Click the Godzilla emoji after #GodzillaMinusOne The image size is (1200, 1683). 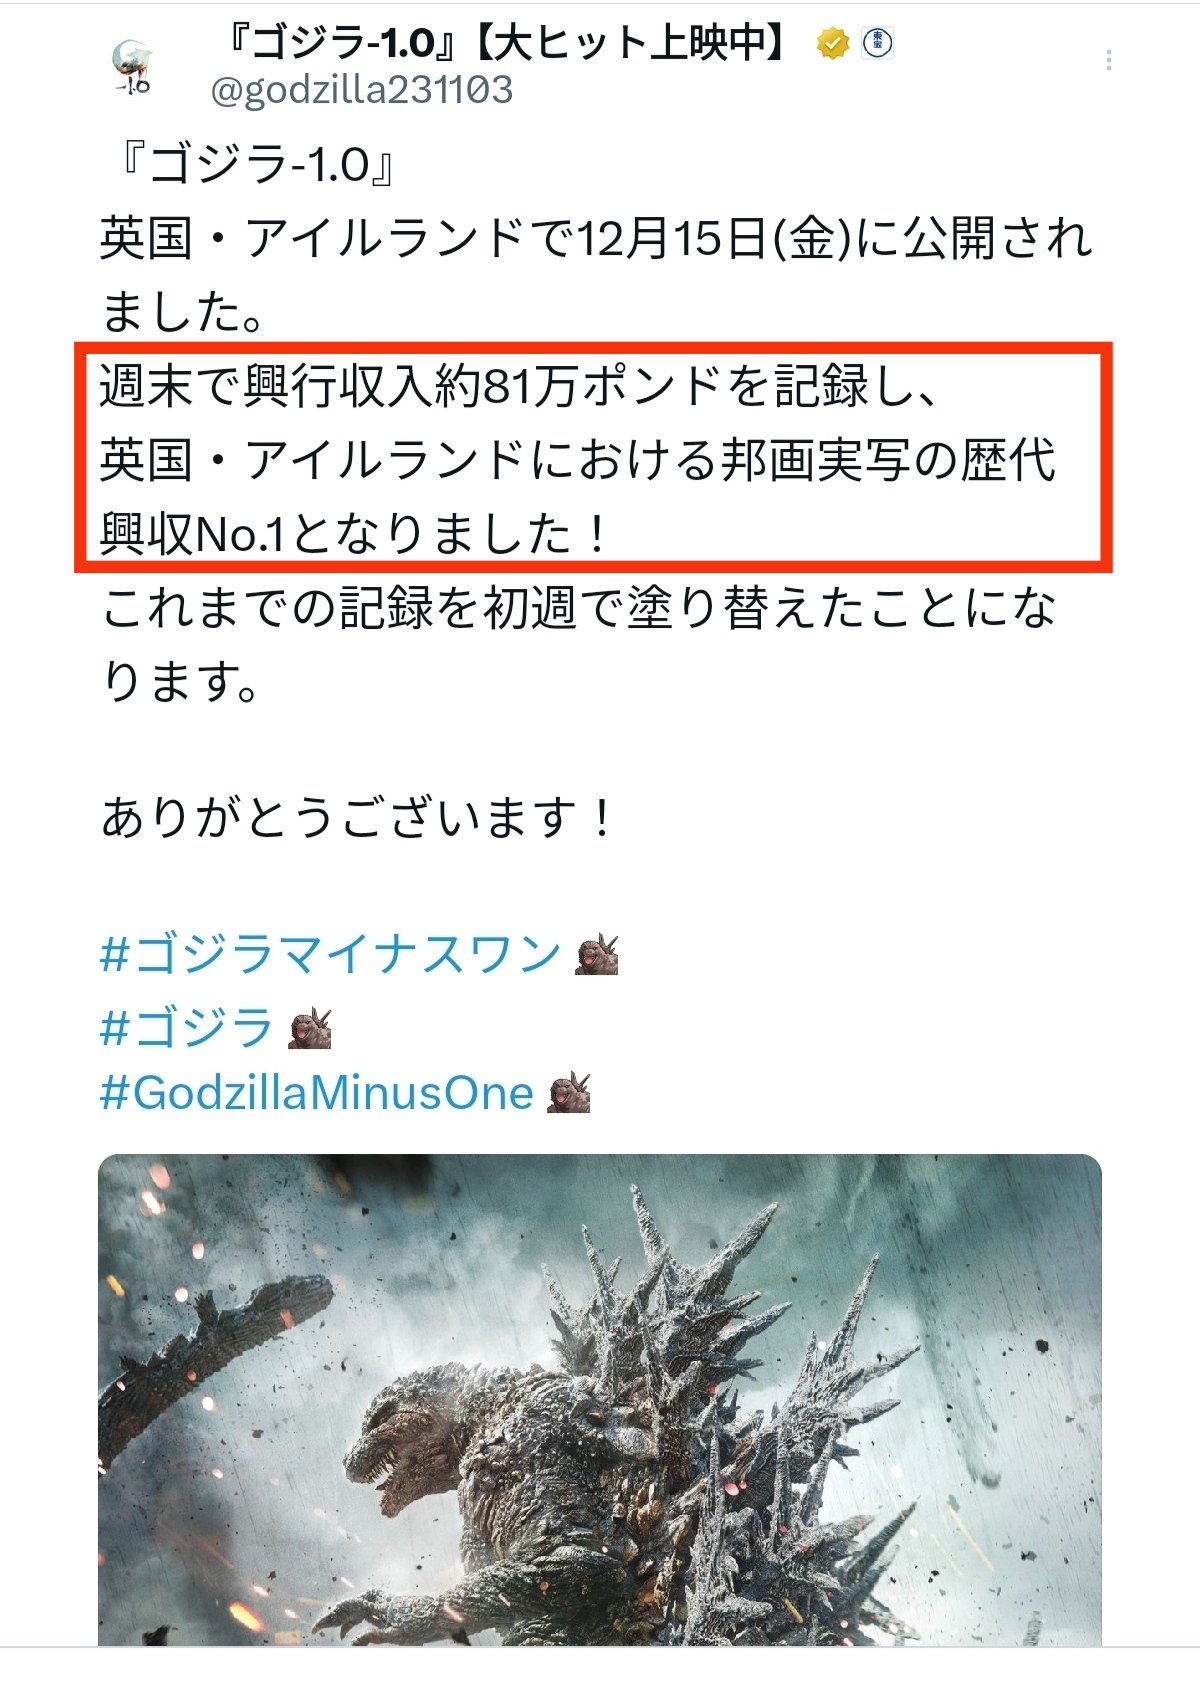click(x=569, y=1093)
